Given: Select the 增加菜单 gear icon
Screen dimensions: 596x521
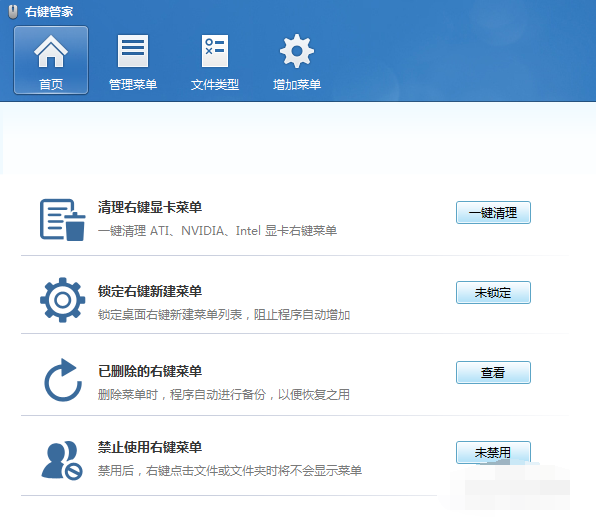Looking at the screenshot, I should [297, 51].
